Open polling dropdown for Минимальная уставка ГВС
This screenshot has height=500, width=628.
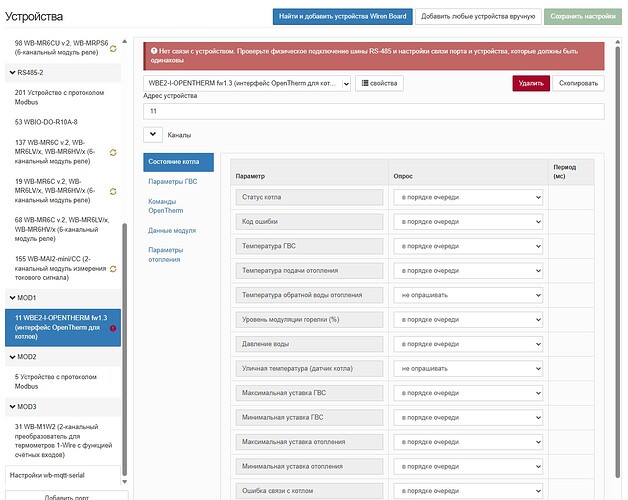pyautogui.click(x=468, y=417)
